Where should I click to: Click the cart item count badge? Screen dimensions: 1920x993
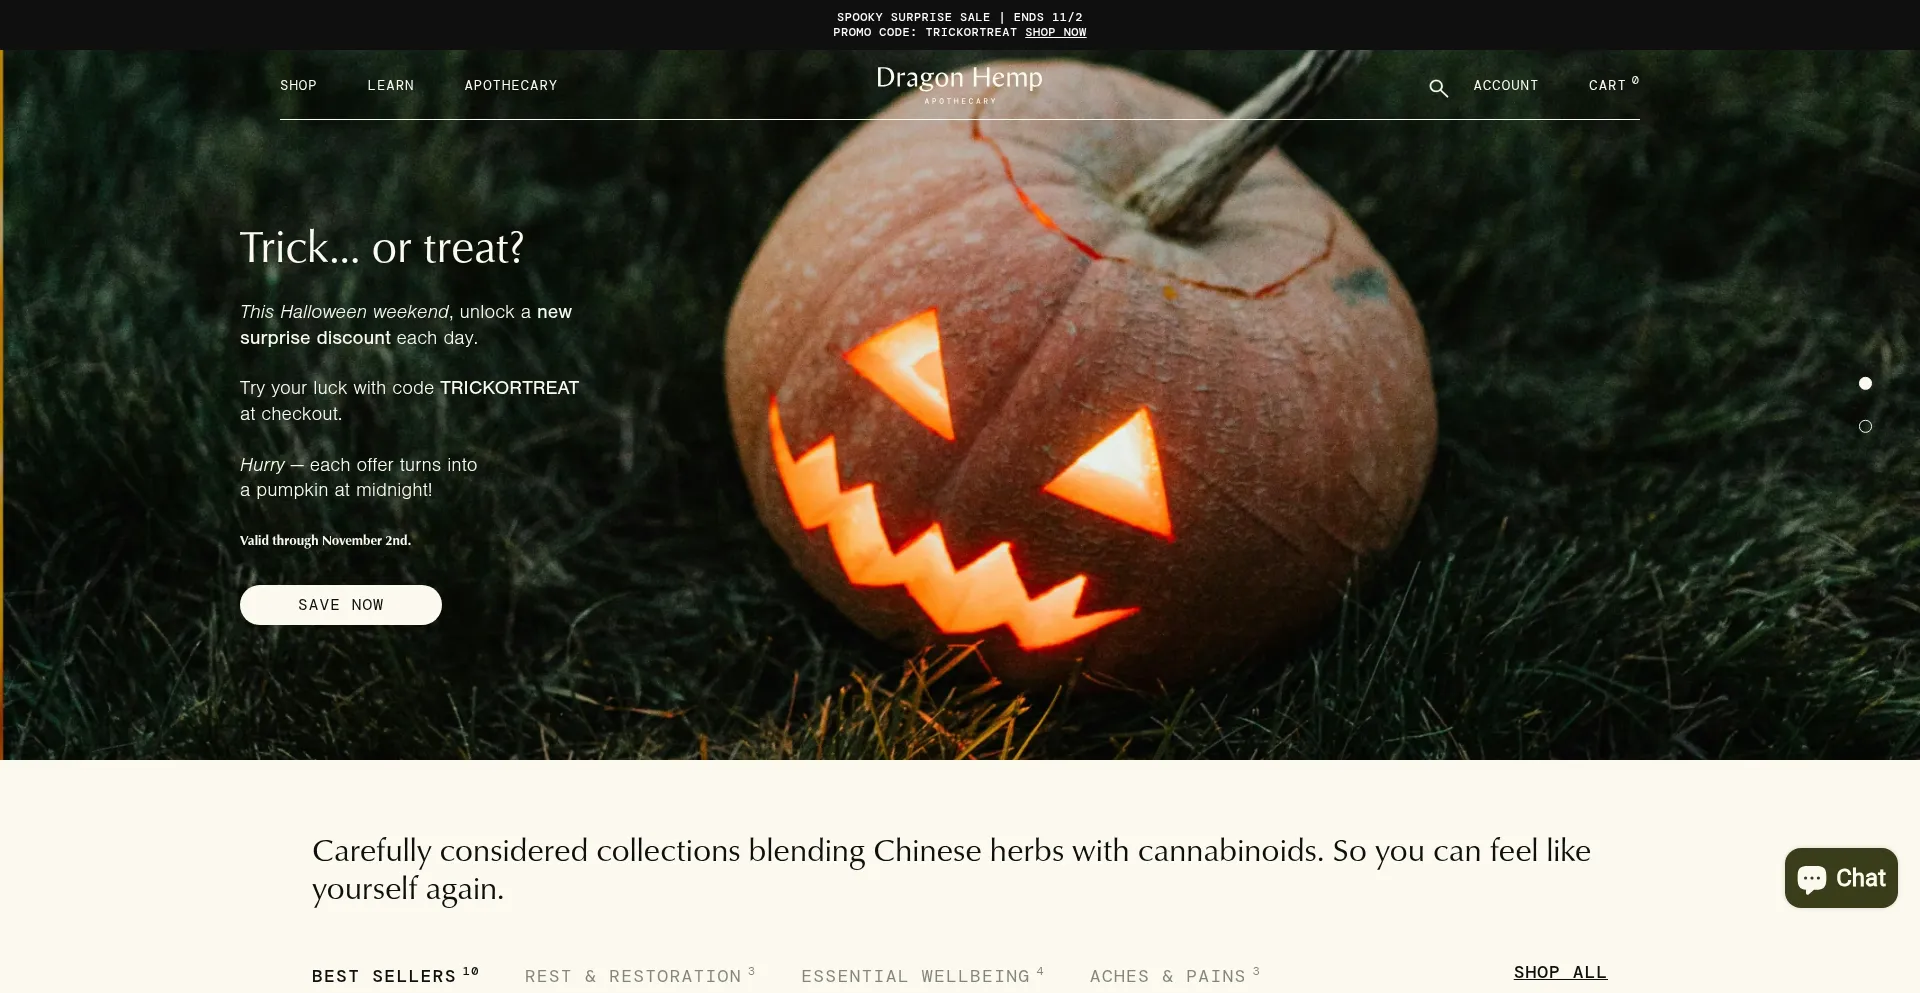[x=1635, y=80]
